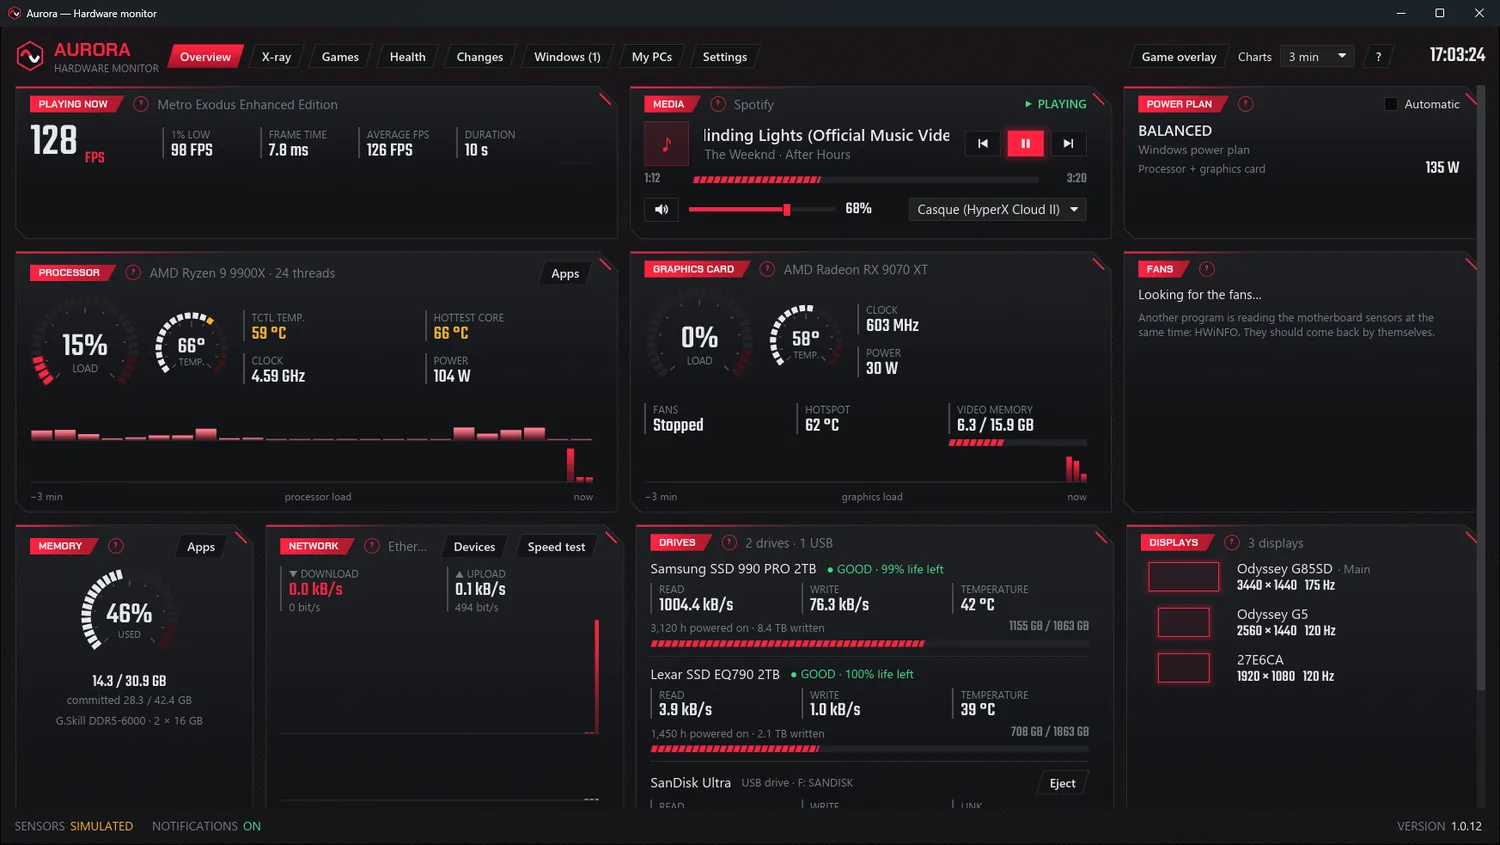Open the question mark help button in top bar
The width and height of the screenshot is (1500, 845).
[1378, 57]
